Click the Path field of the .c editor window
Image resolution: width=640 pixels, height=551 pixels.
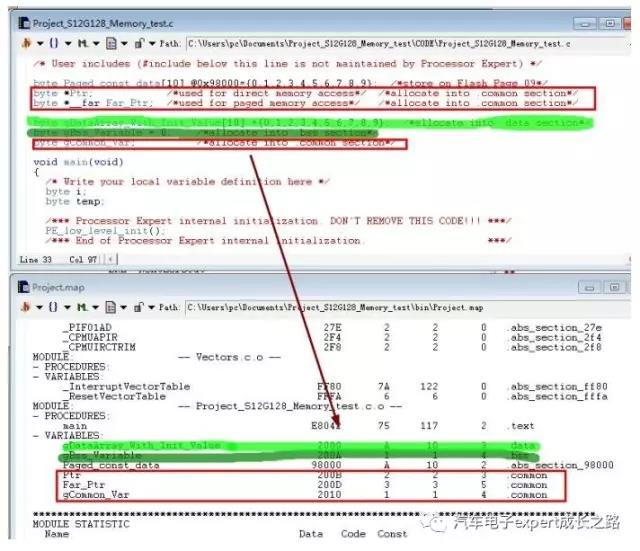click(x=380, y=44)
